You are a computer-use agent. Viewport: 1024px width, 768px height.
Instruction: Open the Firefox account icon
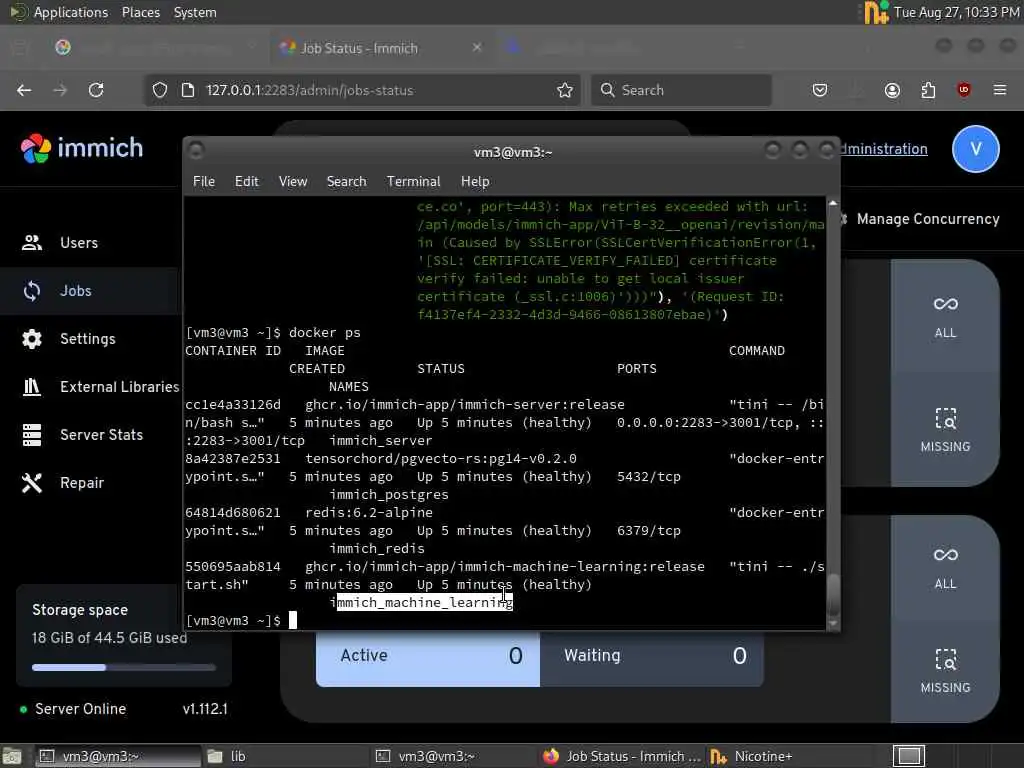(x=892, y=90)
